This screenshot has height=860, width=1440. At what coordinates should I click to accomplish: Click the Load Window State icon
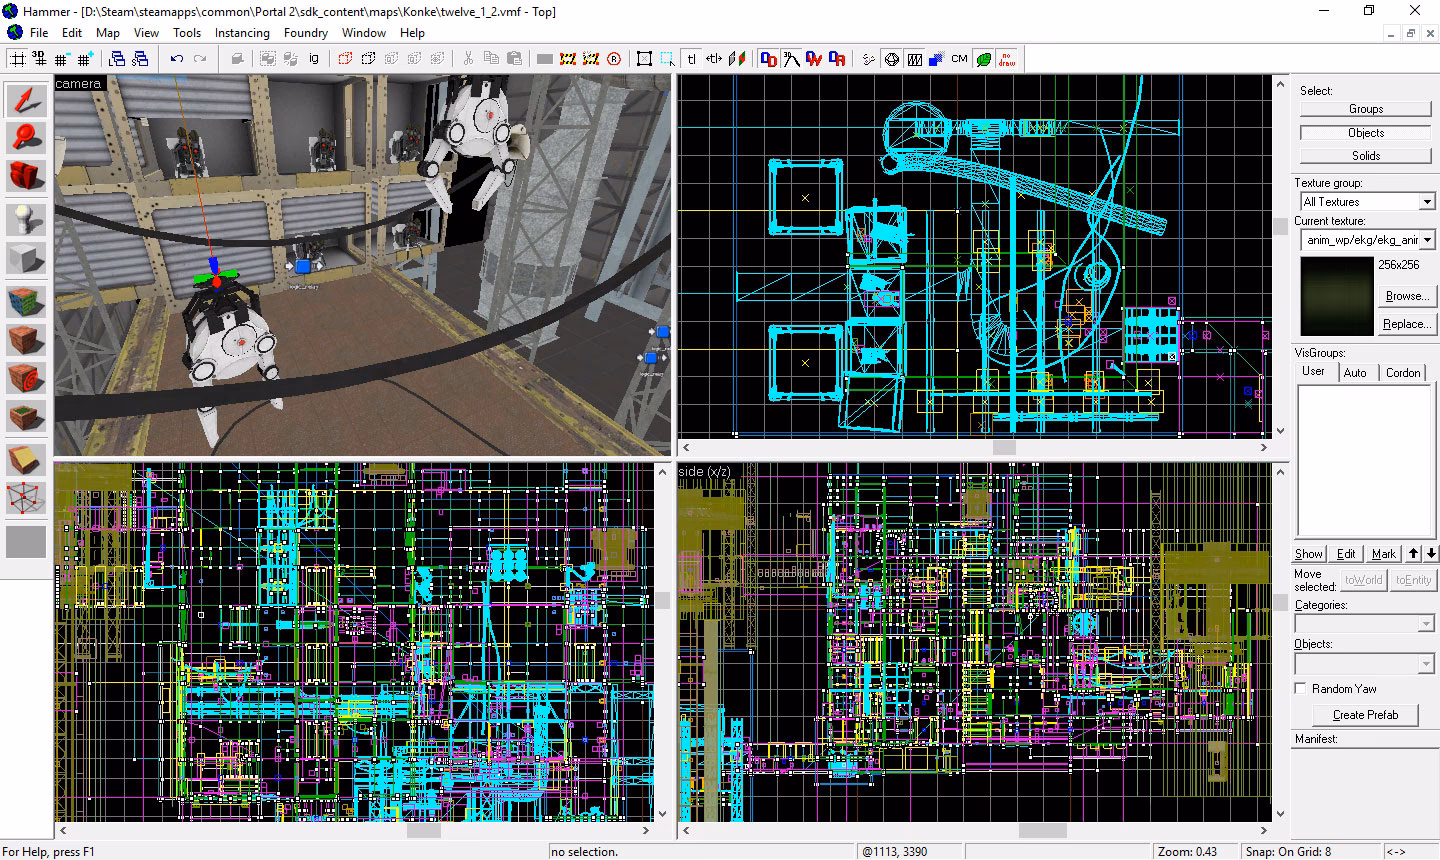click(x=117, y=59)
